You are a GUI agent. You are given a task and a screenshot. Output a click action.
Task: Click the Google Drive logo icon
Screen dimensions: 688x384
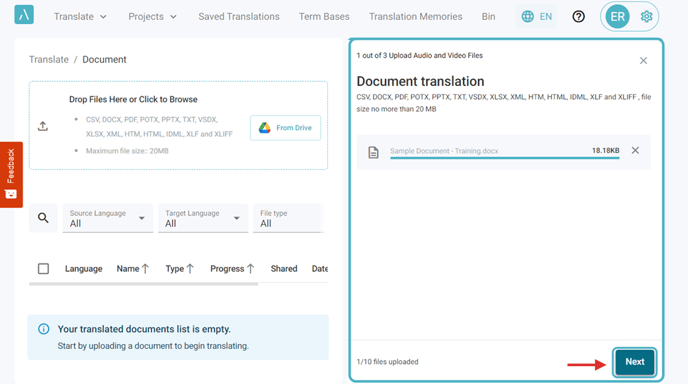click(x=265, y=128)
